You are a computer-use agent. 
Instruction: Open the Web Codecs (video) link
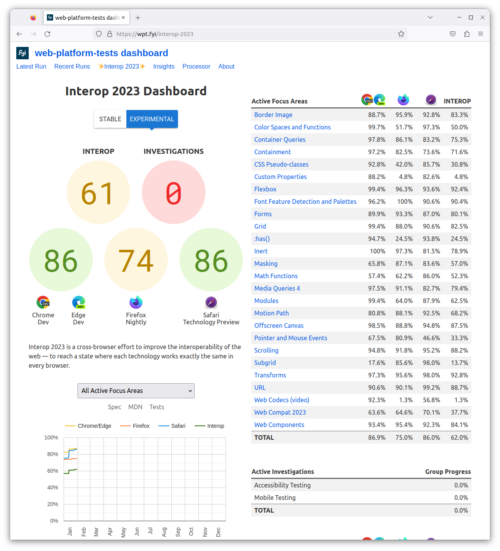tap(281, 400)
